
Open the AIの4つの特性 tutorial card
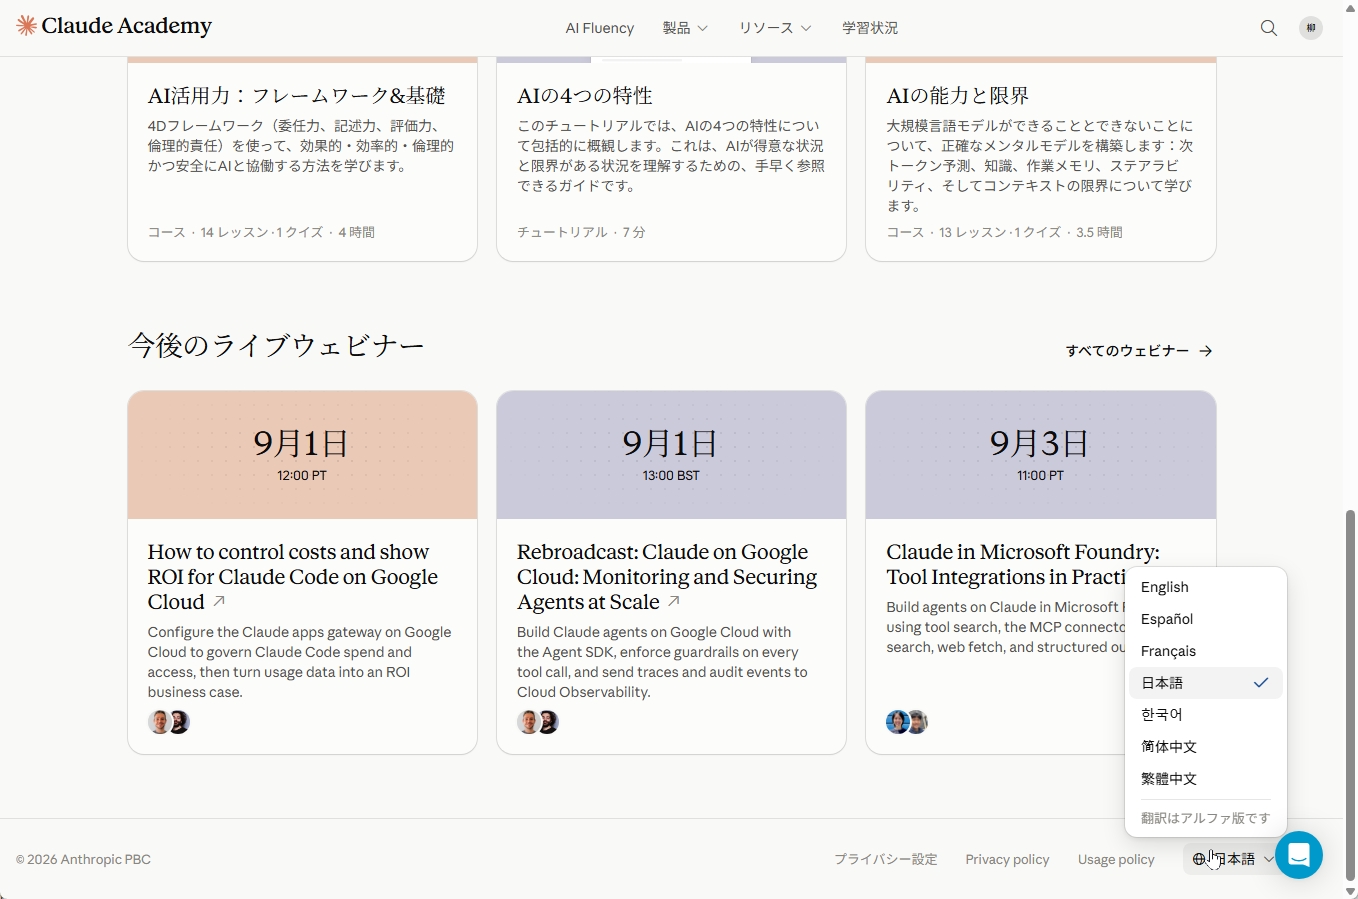click(671, 159)
